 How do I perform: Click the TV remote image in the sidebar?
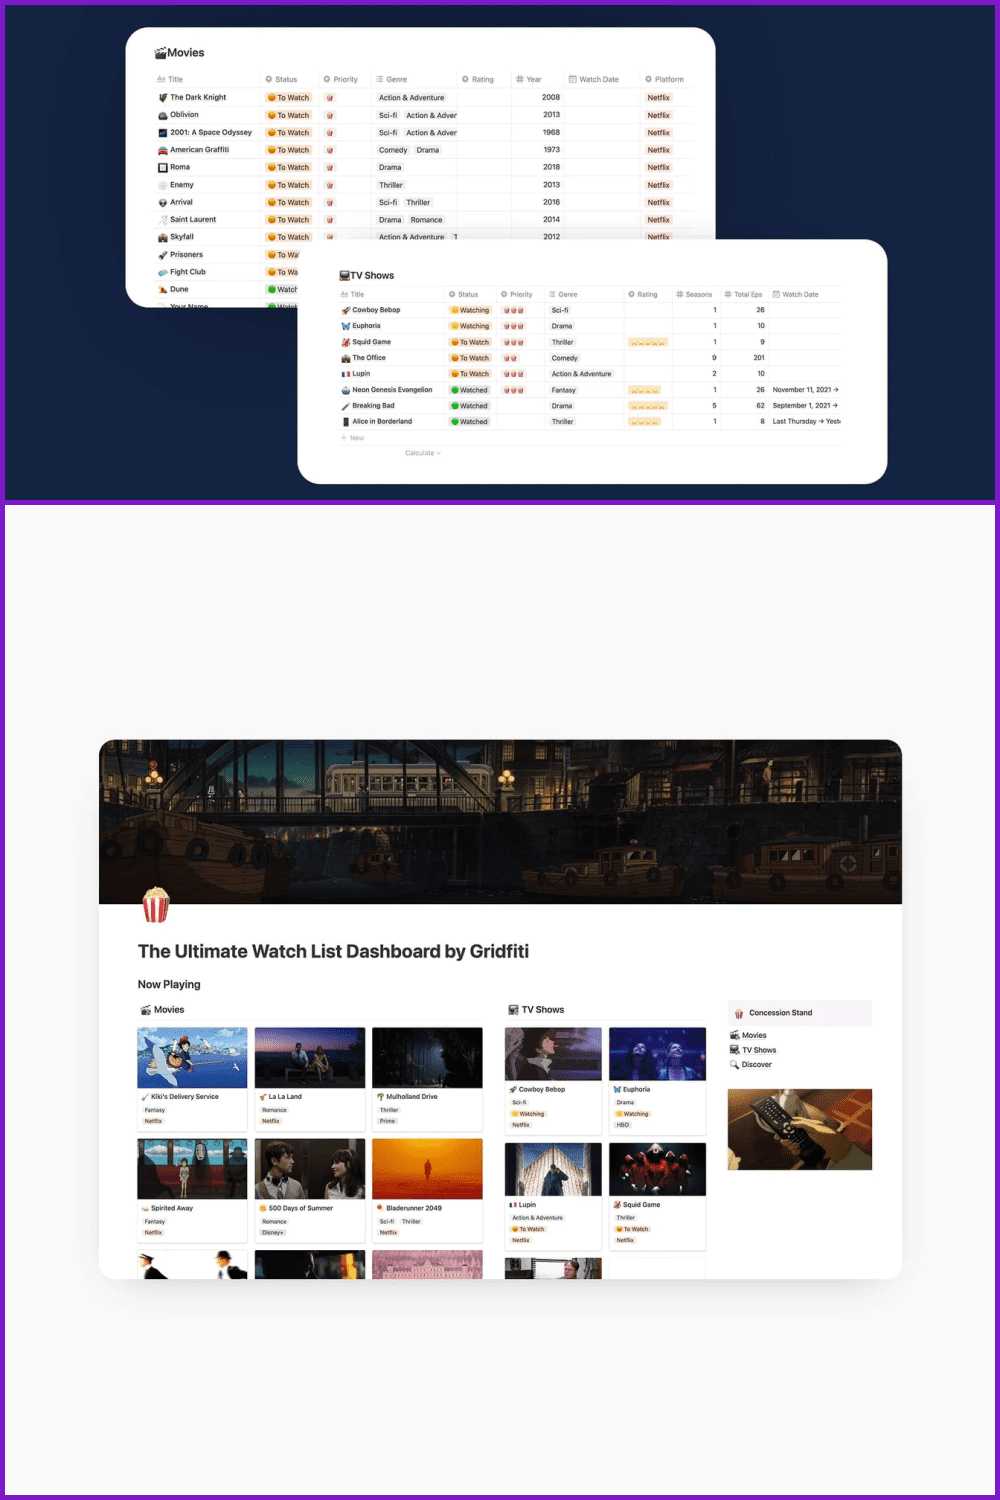point(800,1129)
